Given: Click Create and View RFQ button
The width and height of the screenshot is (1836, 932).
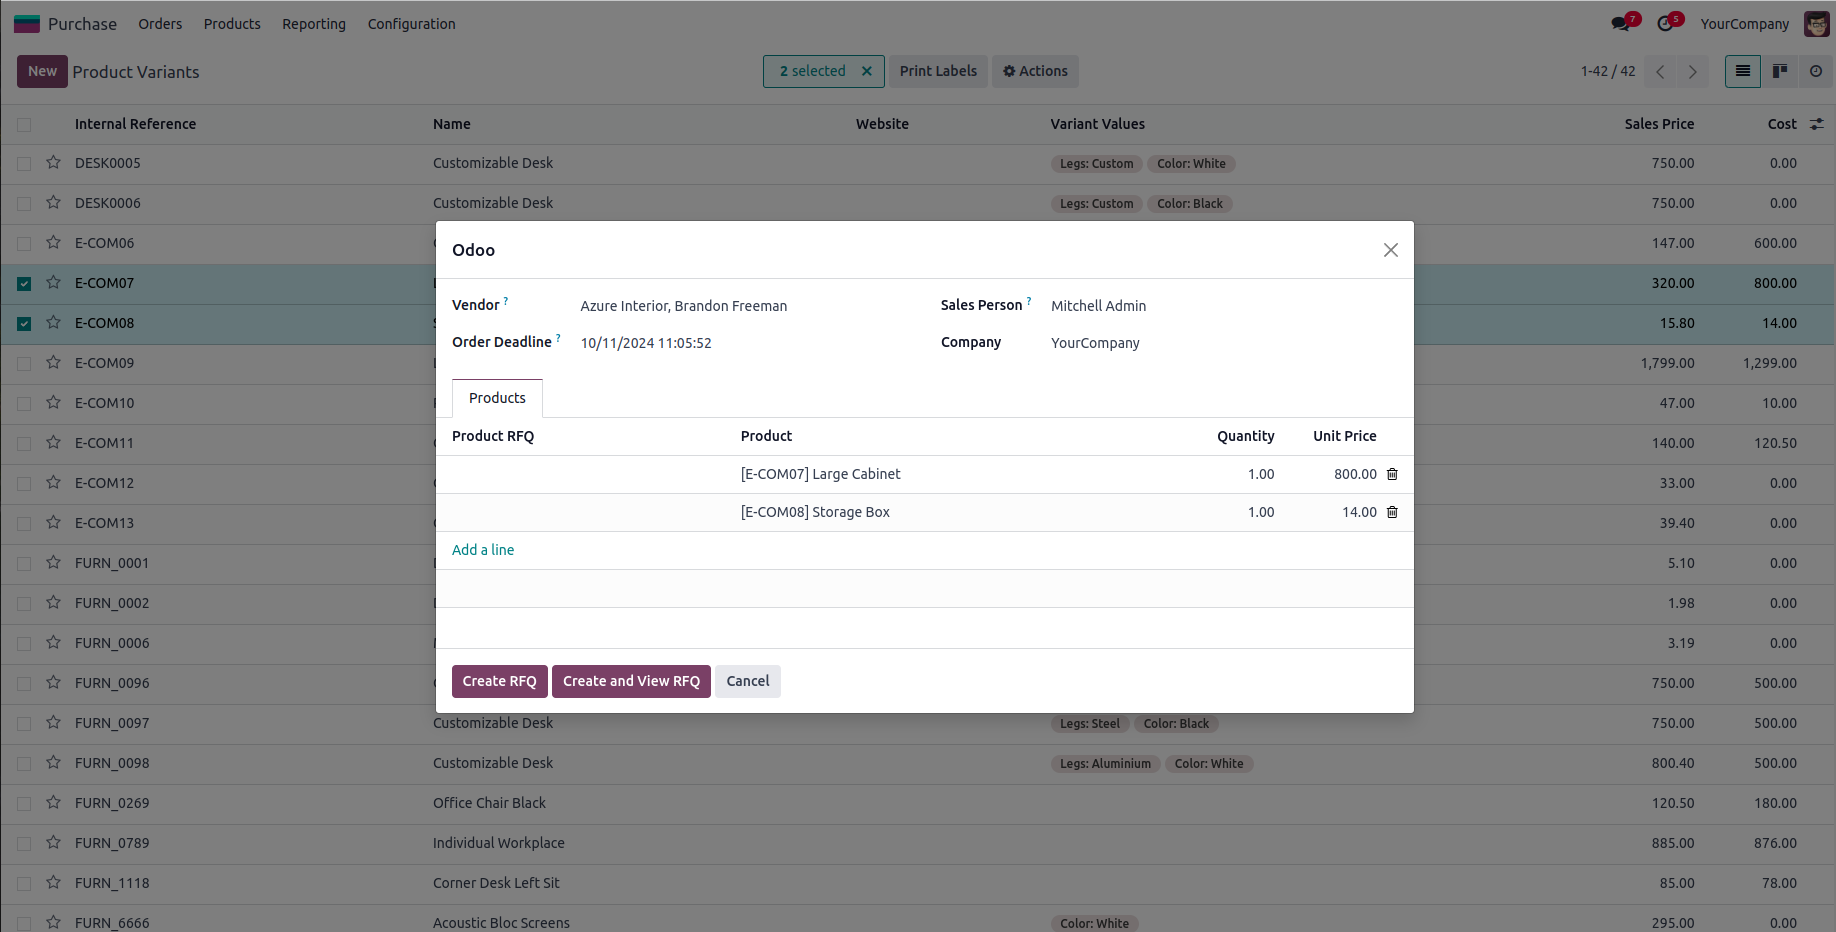Looking at the screenshot, I should [x=631, y=681].
